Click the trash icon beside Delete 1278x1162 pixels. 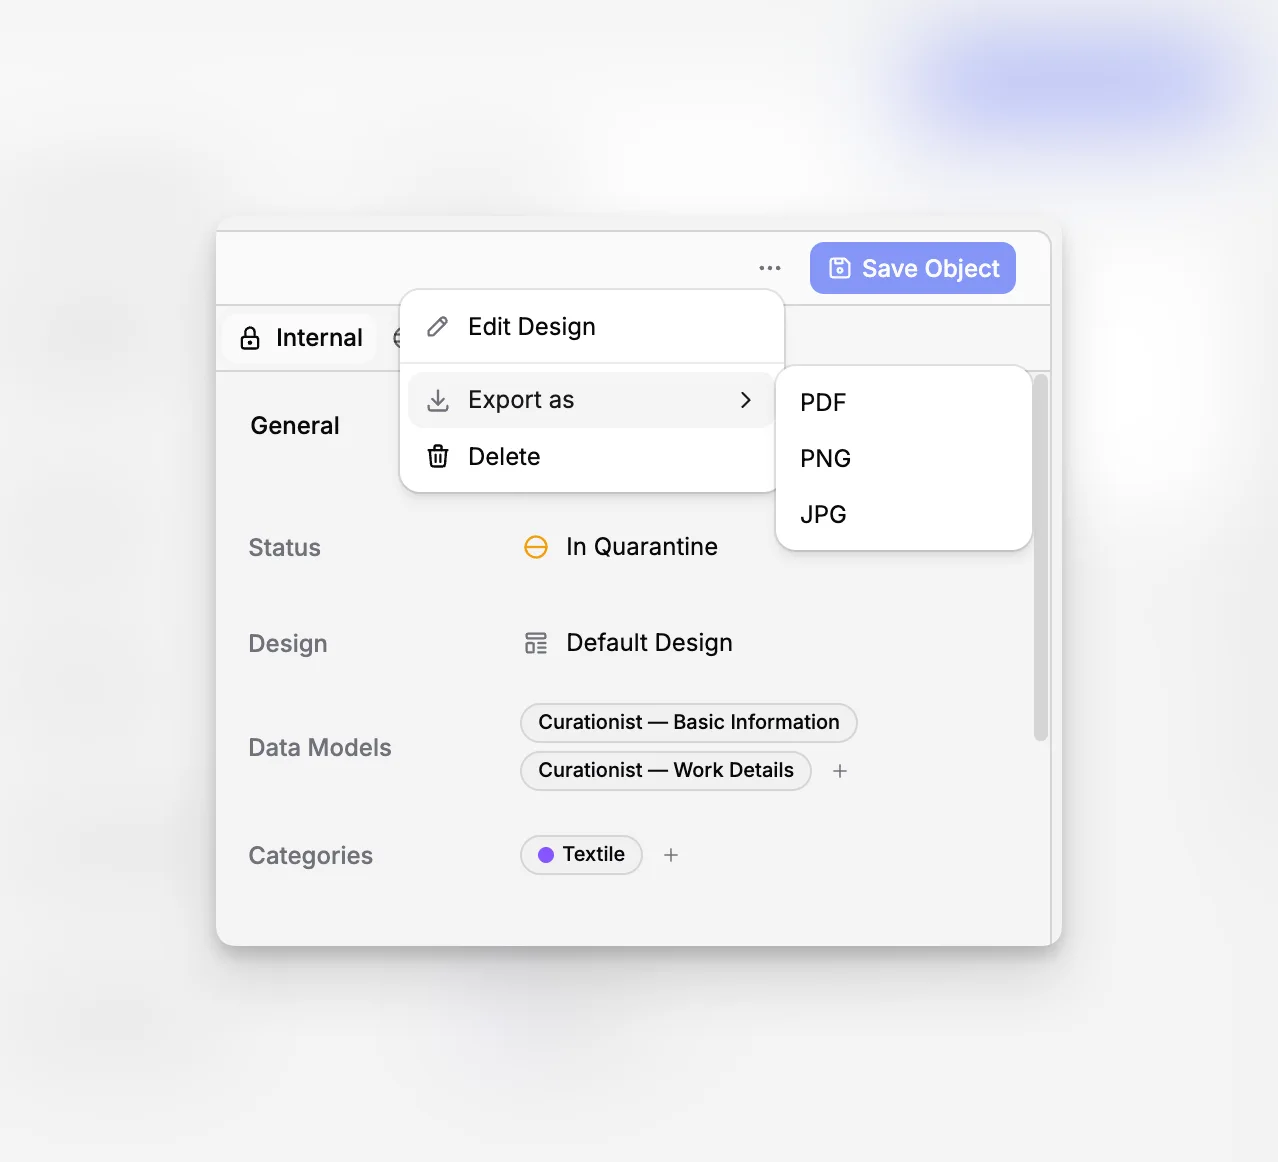(438, 457)
